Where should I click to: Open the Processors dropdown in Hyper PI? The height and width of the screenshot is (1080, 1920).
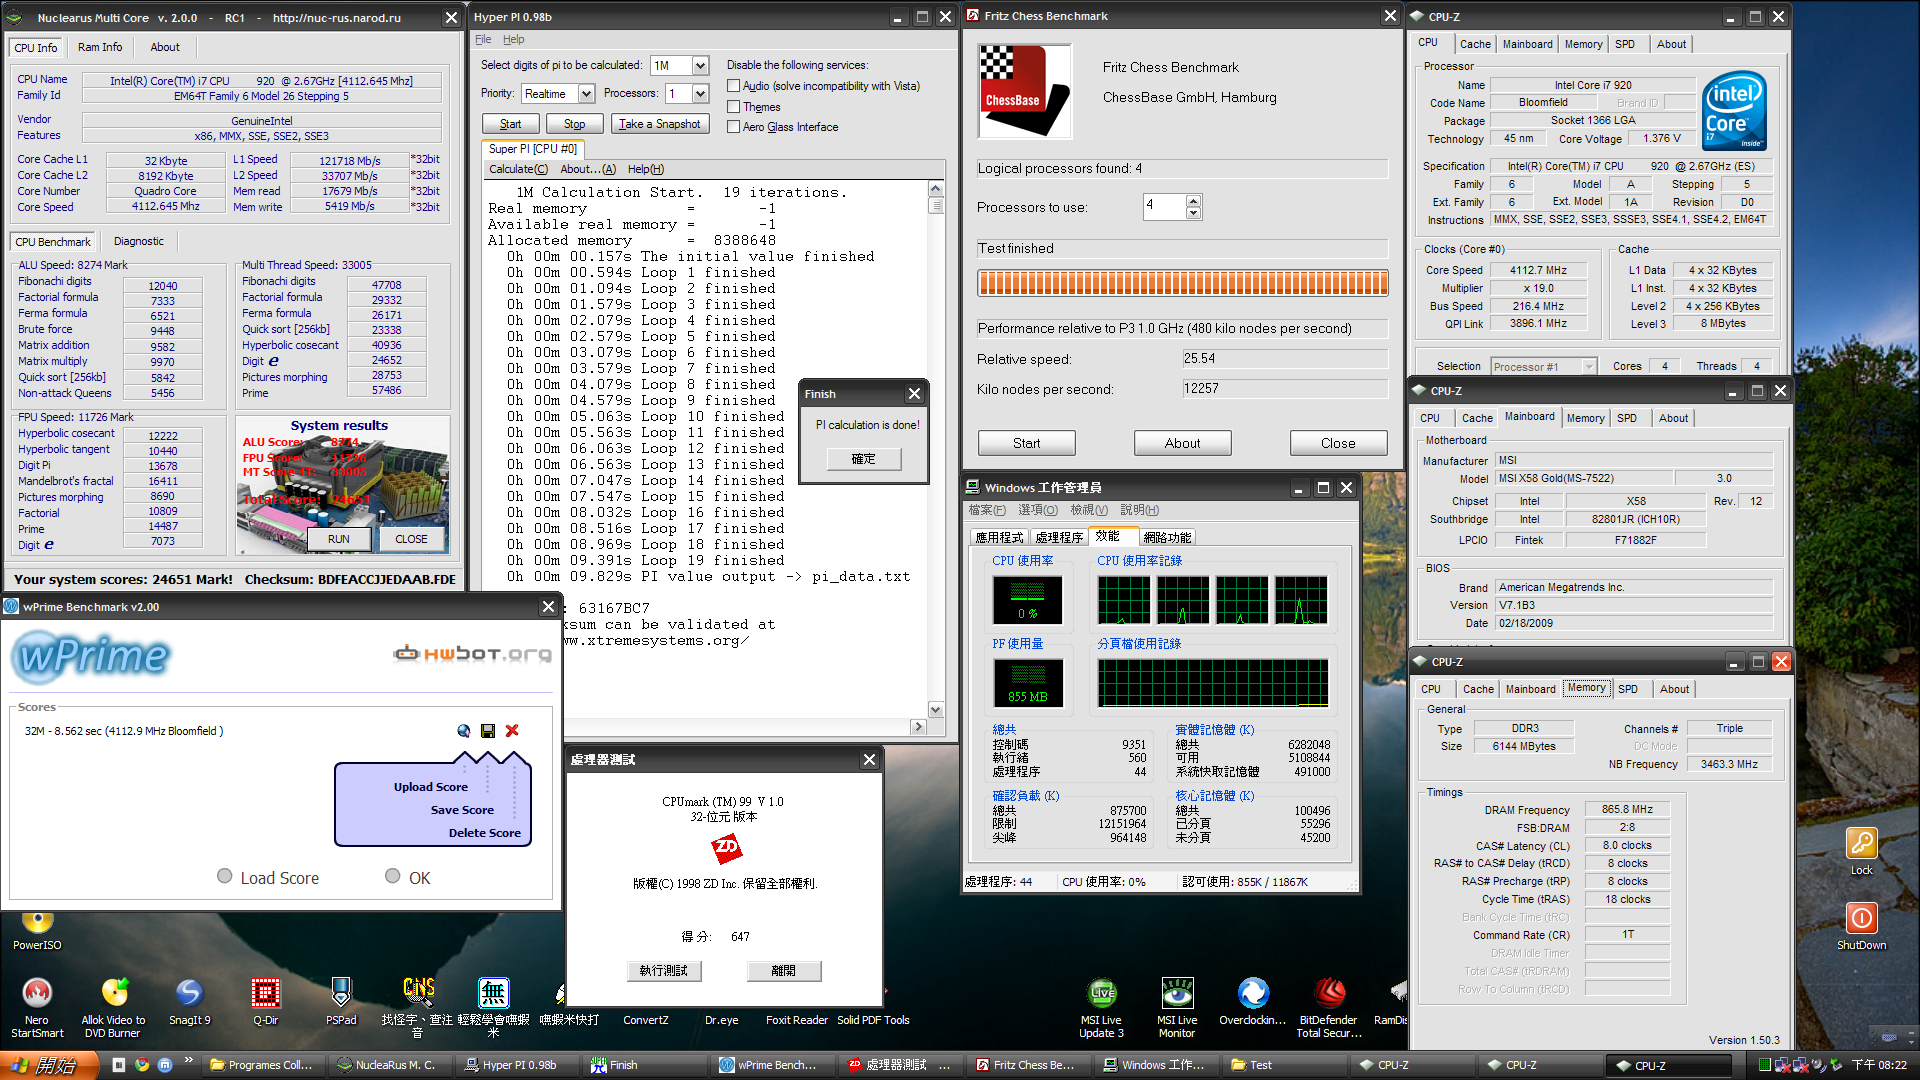point(700,94)
